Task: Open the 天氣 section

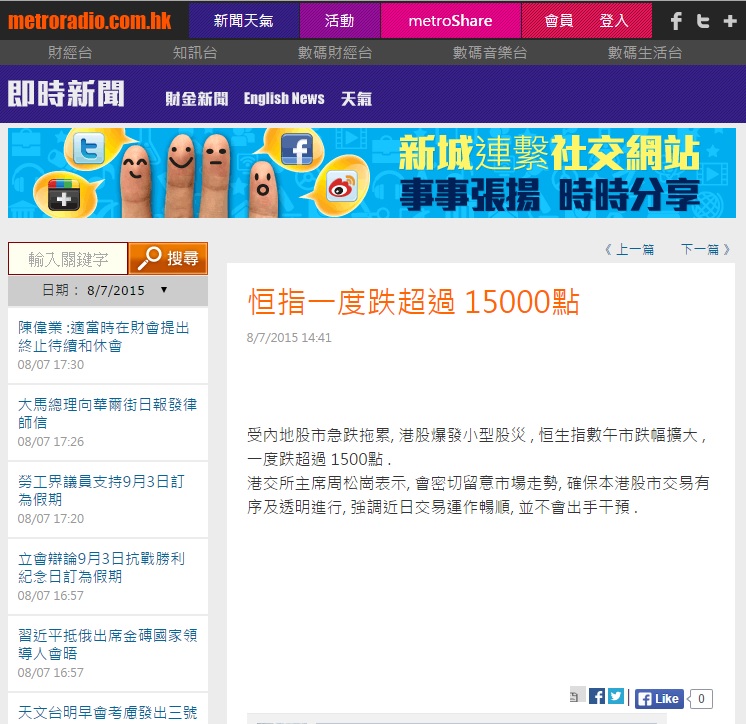Action: [x=356, y=99]
